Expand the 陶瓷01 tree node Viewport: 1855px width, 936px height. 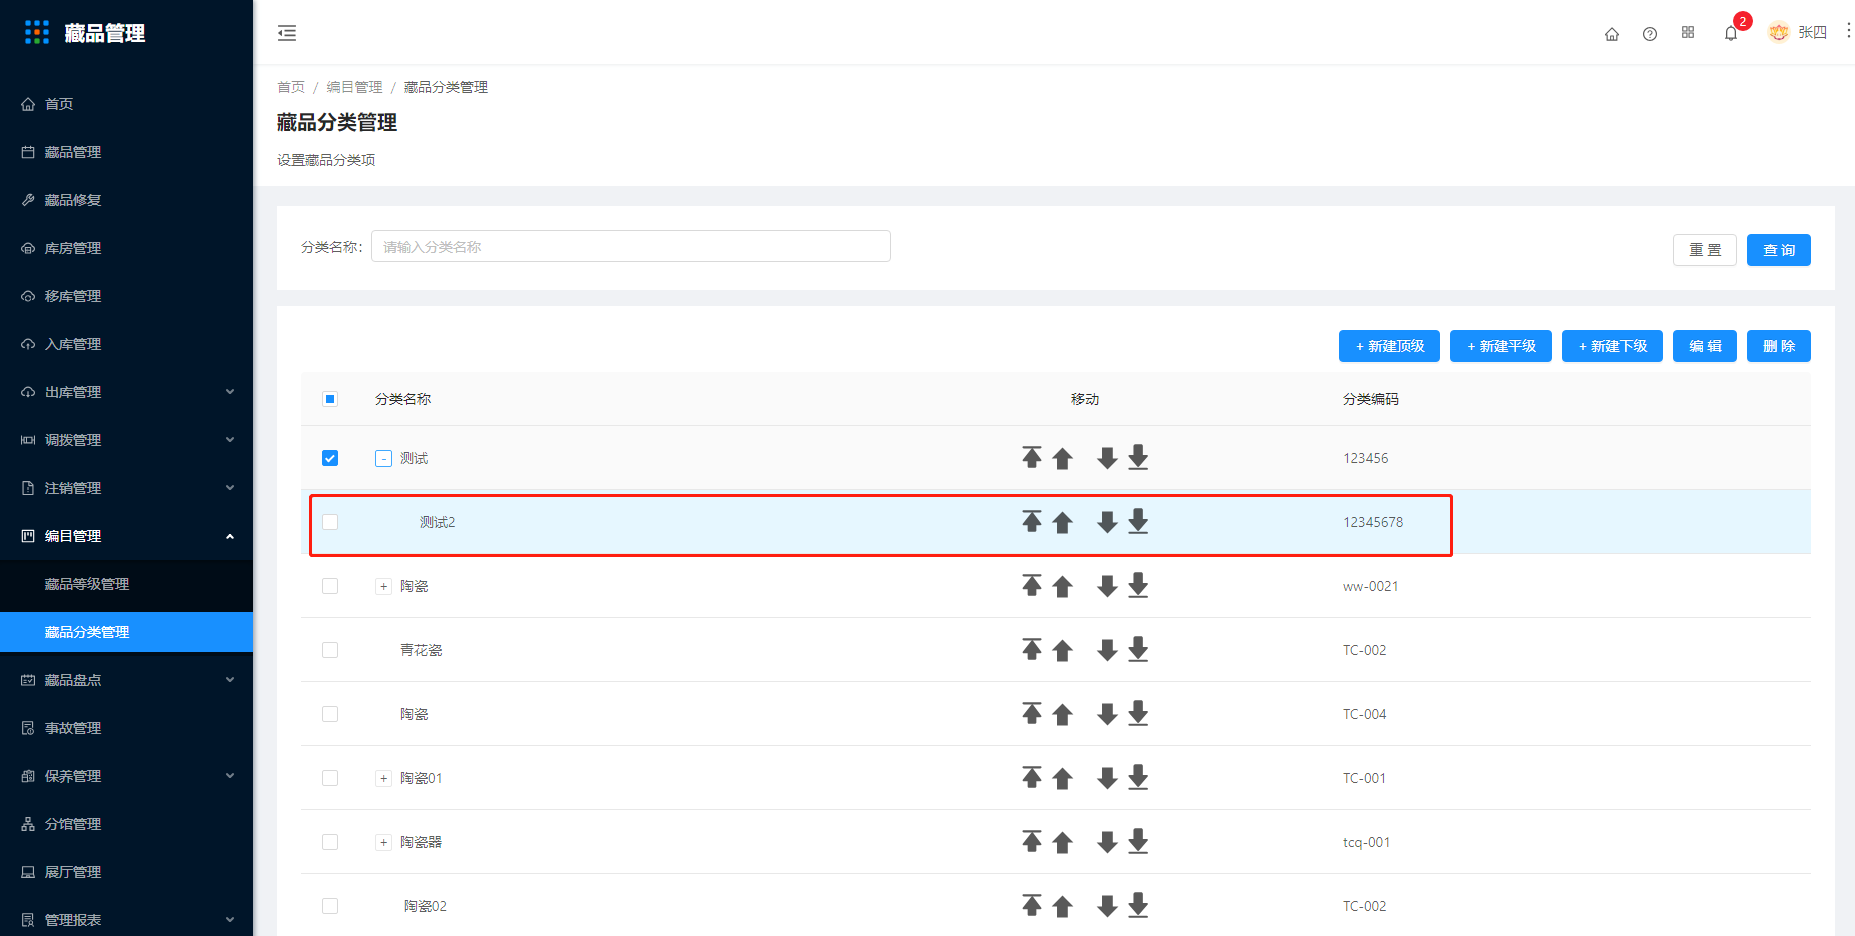pyautogui.click(x=383, y=778)
